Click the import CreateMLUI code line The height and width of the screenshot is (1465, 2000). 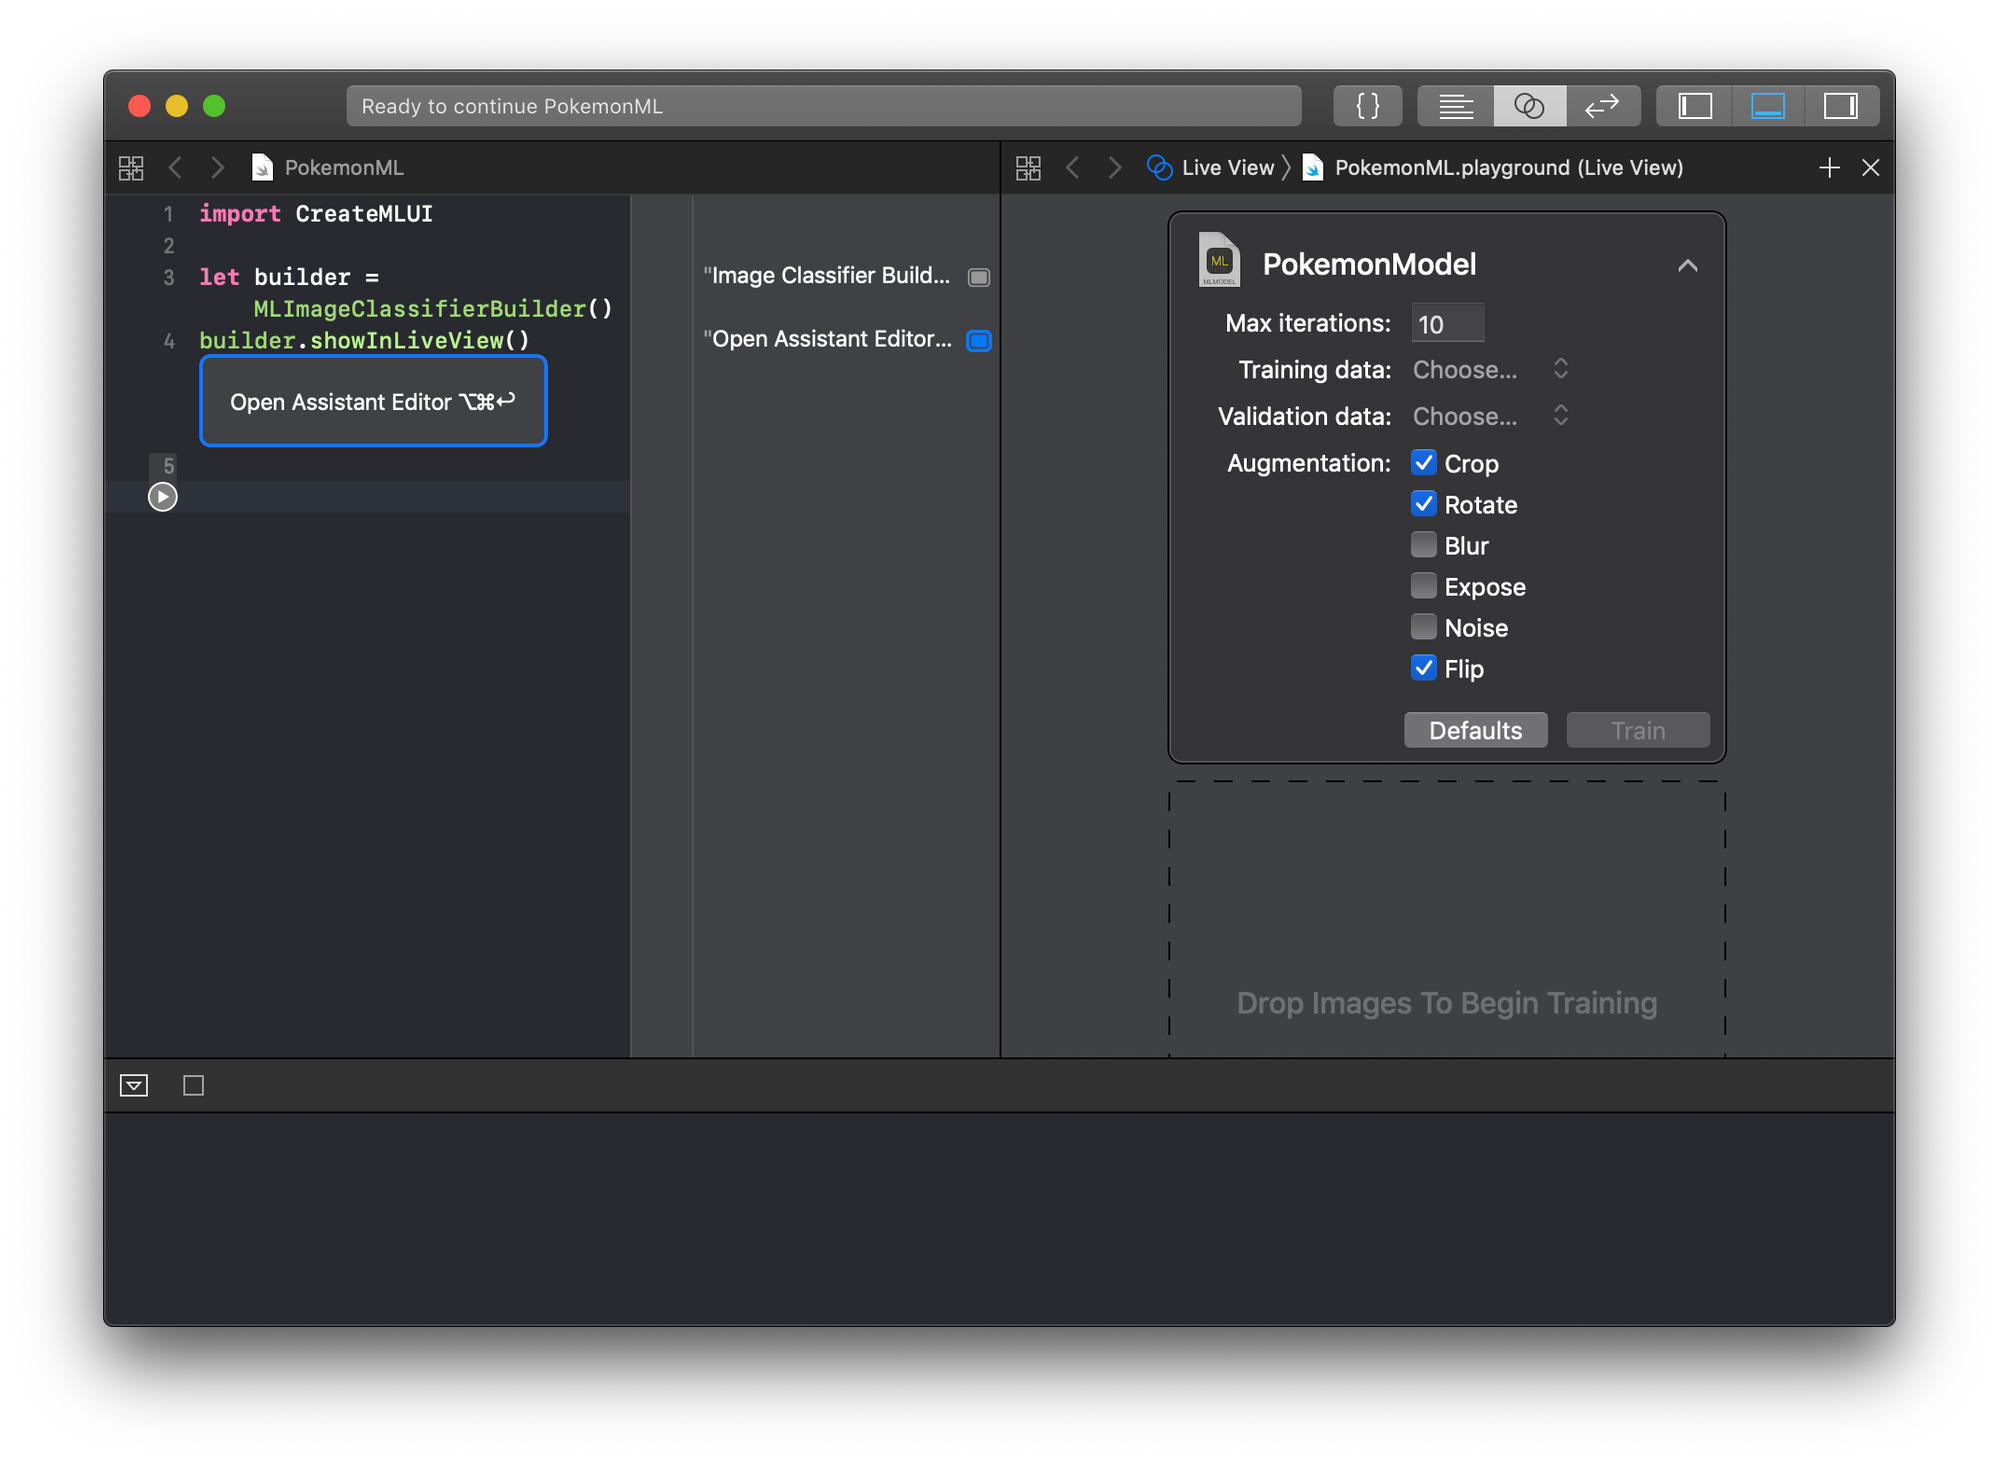316,214
